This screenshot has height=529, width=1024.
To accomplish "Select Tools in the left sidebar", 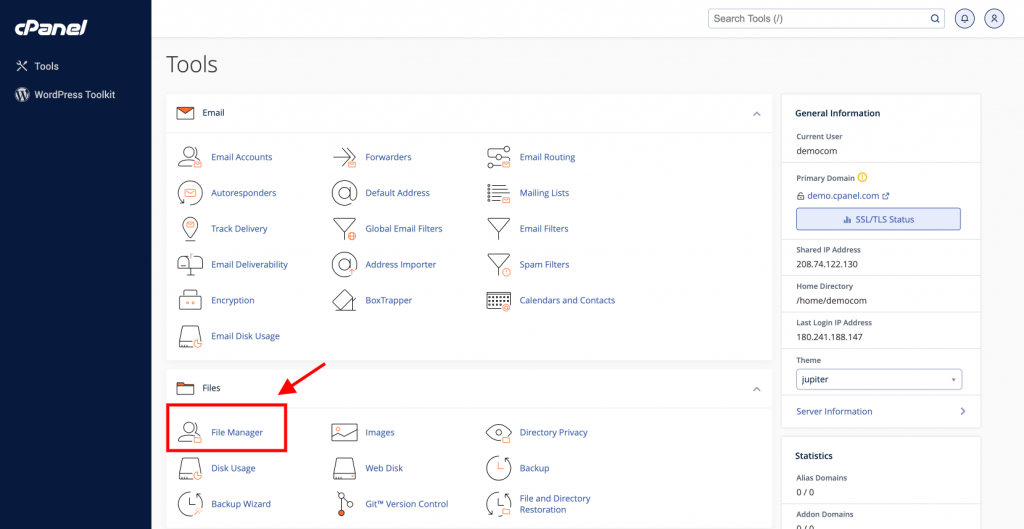I will 46,66.
